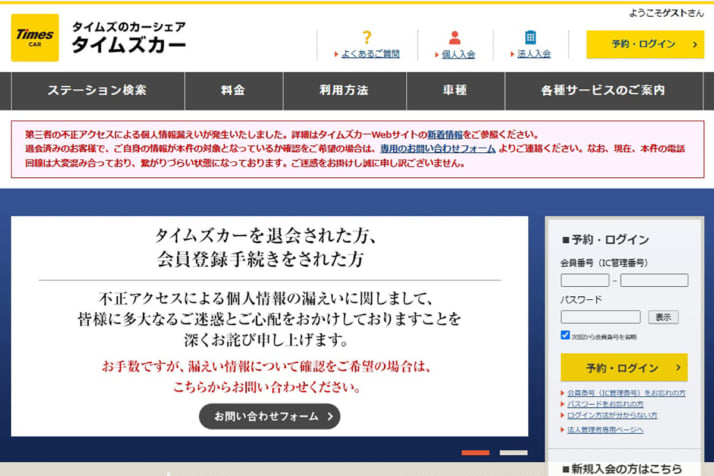The width and height of the screenshot is (714, 476).
Task: Click the first 会員番号 input field
Action: tap(585, 280)
